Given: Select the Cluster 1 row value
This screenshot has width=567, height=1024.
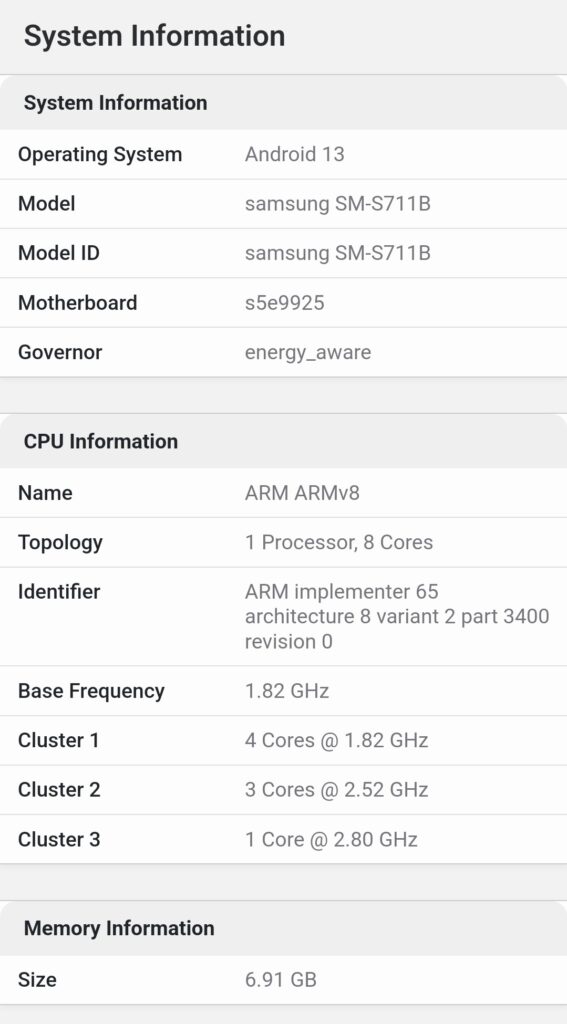Looking at the screenshot, I should pos(336,741).
